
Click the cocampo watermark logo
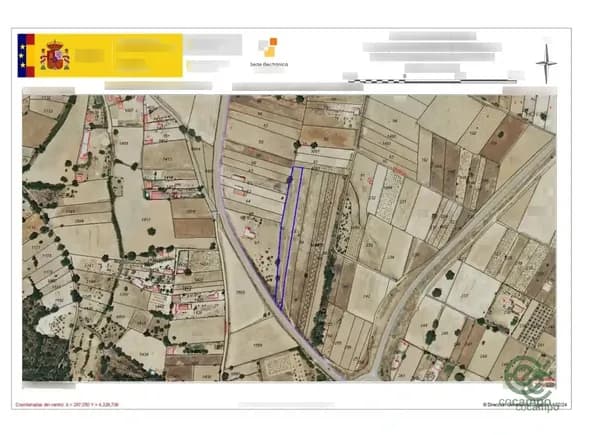(x=528, y=380)
